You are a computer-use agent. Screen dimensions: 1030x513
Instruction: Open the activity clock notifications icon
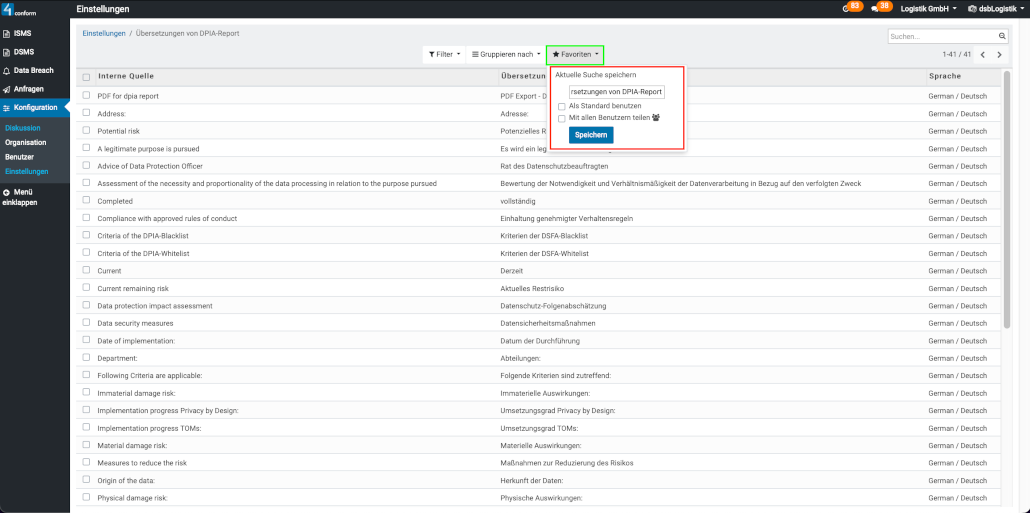846,9
